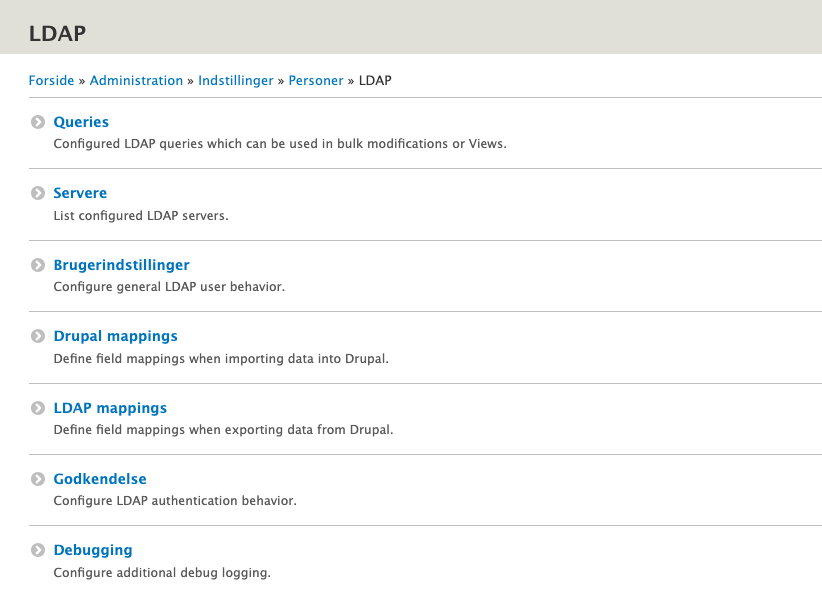The image size is (822, 615).
Task: Open Indstillinger from the breadcrumb trail
Action: click(x=236, y=80)
